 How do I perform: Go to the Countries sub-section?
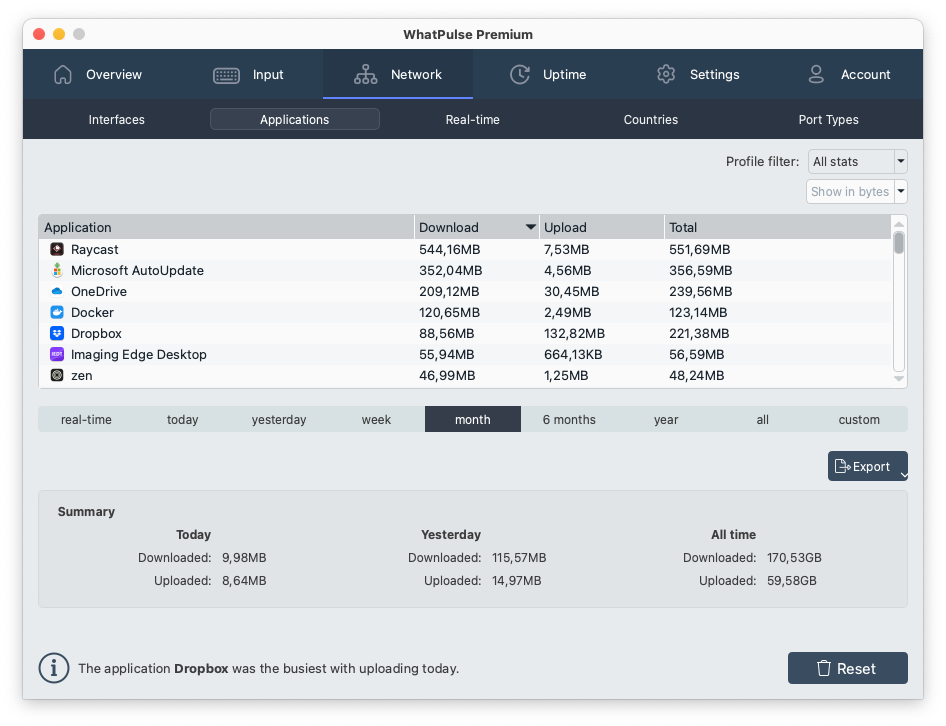point(650,120)
